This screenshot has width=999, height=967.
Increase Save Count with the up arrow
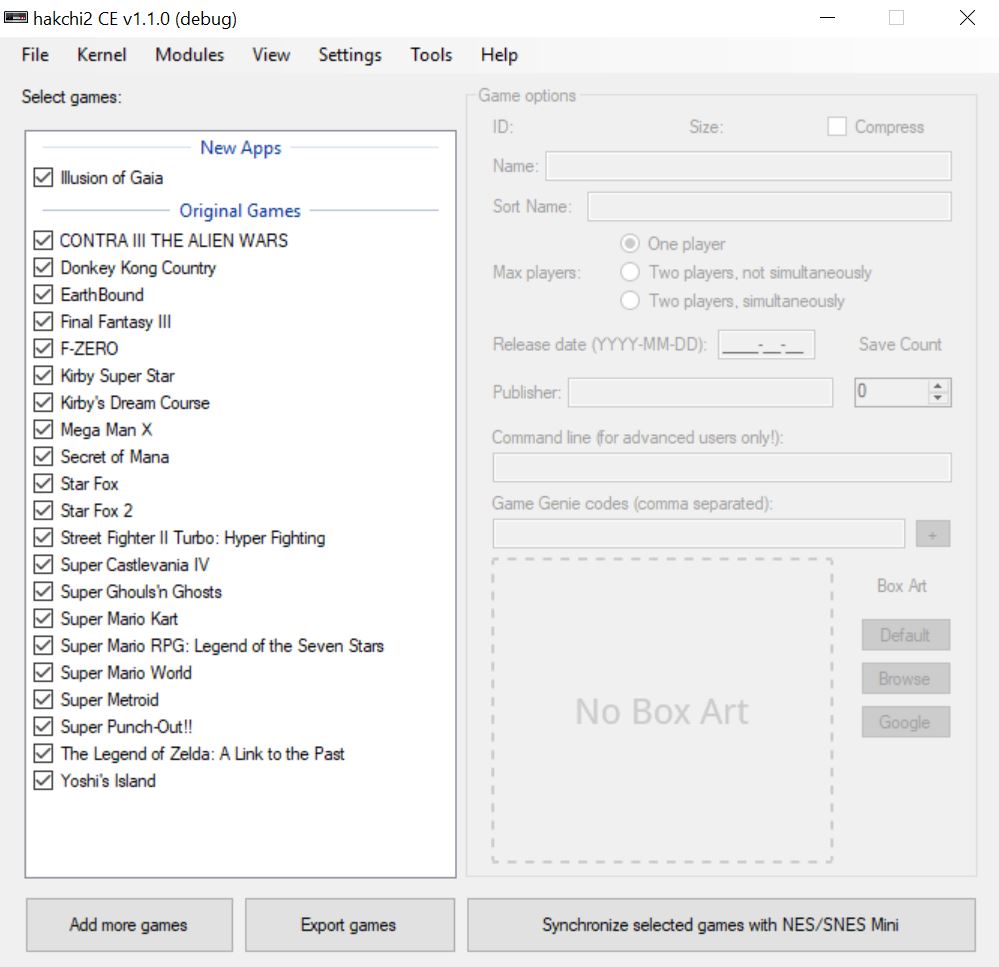click(x=937, y=385)
